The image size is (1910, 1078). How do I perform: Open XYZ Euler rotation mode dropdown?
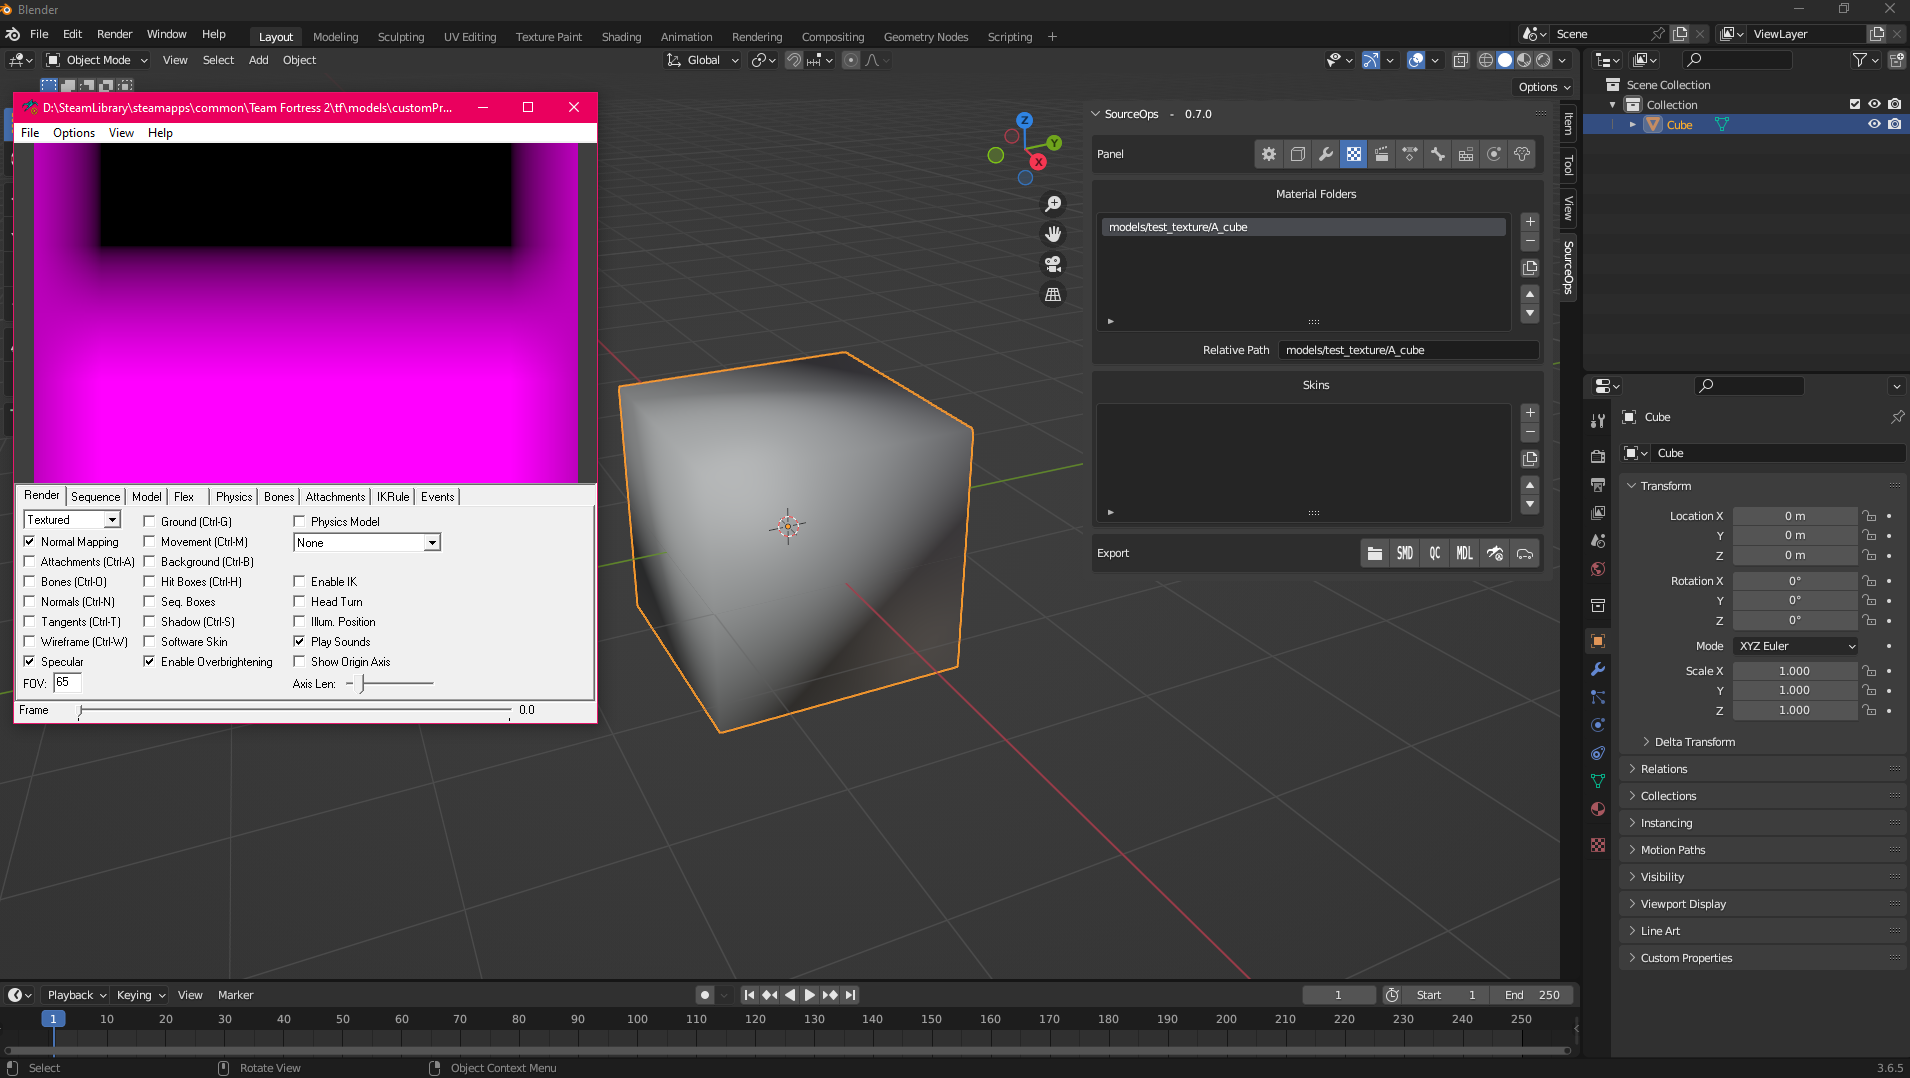click(1796, 646)
